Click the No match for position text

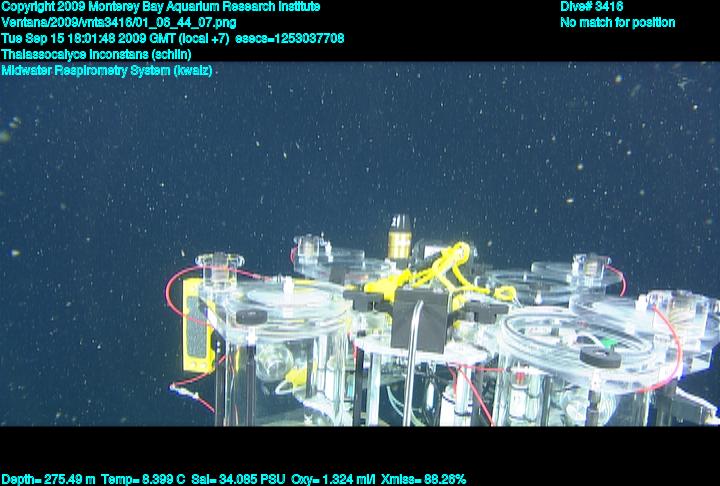pyautogui.click(x=618, y=23)
